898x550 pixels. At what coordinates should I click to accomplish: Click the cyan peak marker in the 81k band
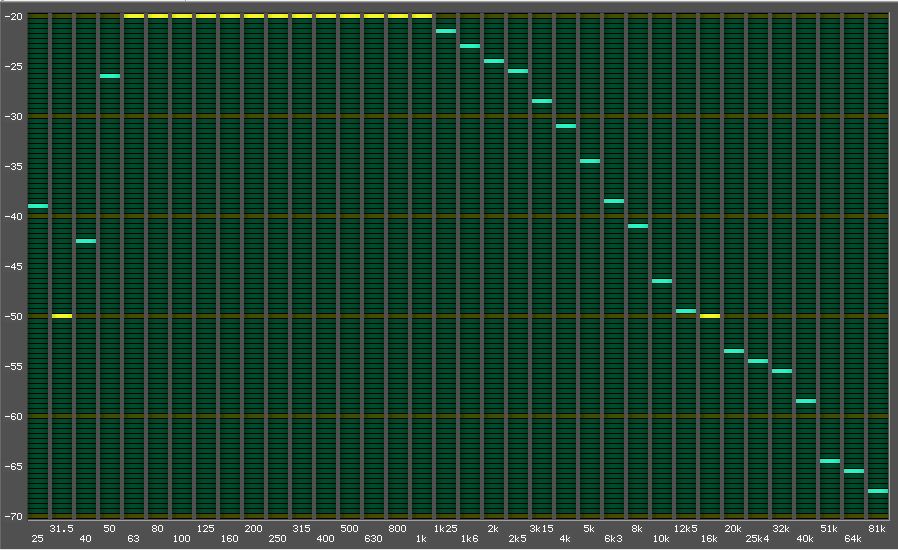tap(879, 491)
